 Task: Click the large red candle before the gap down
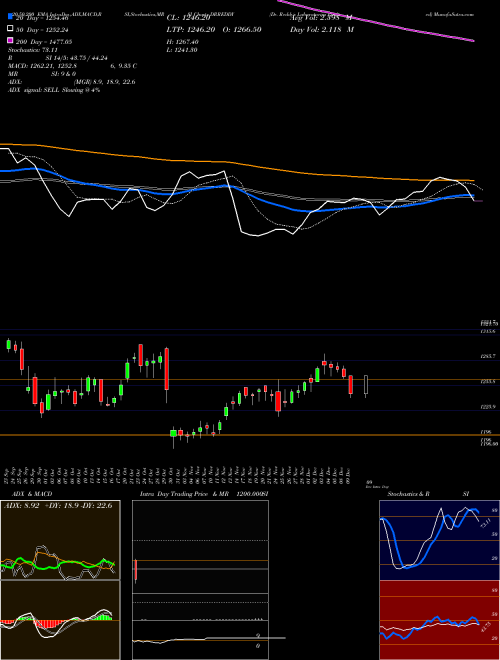coord(167,369)
